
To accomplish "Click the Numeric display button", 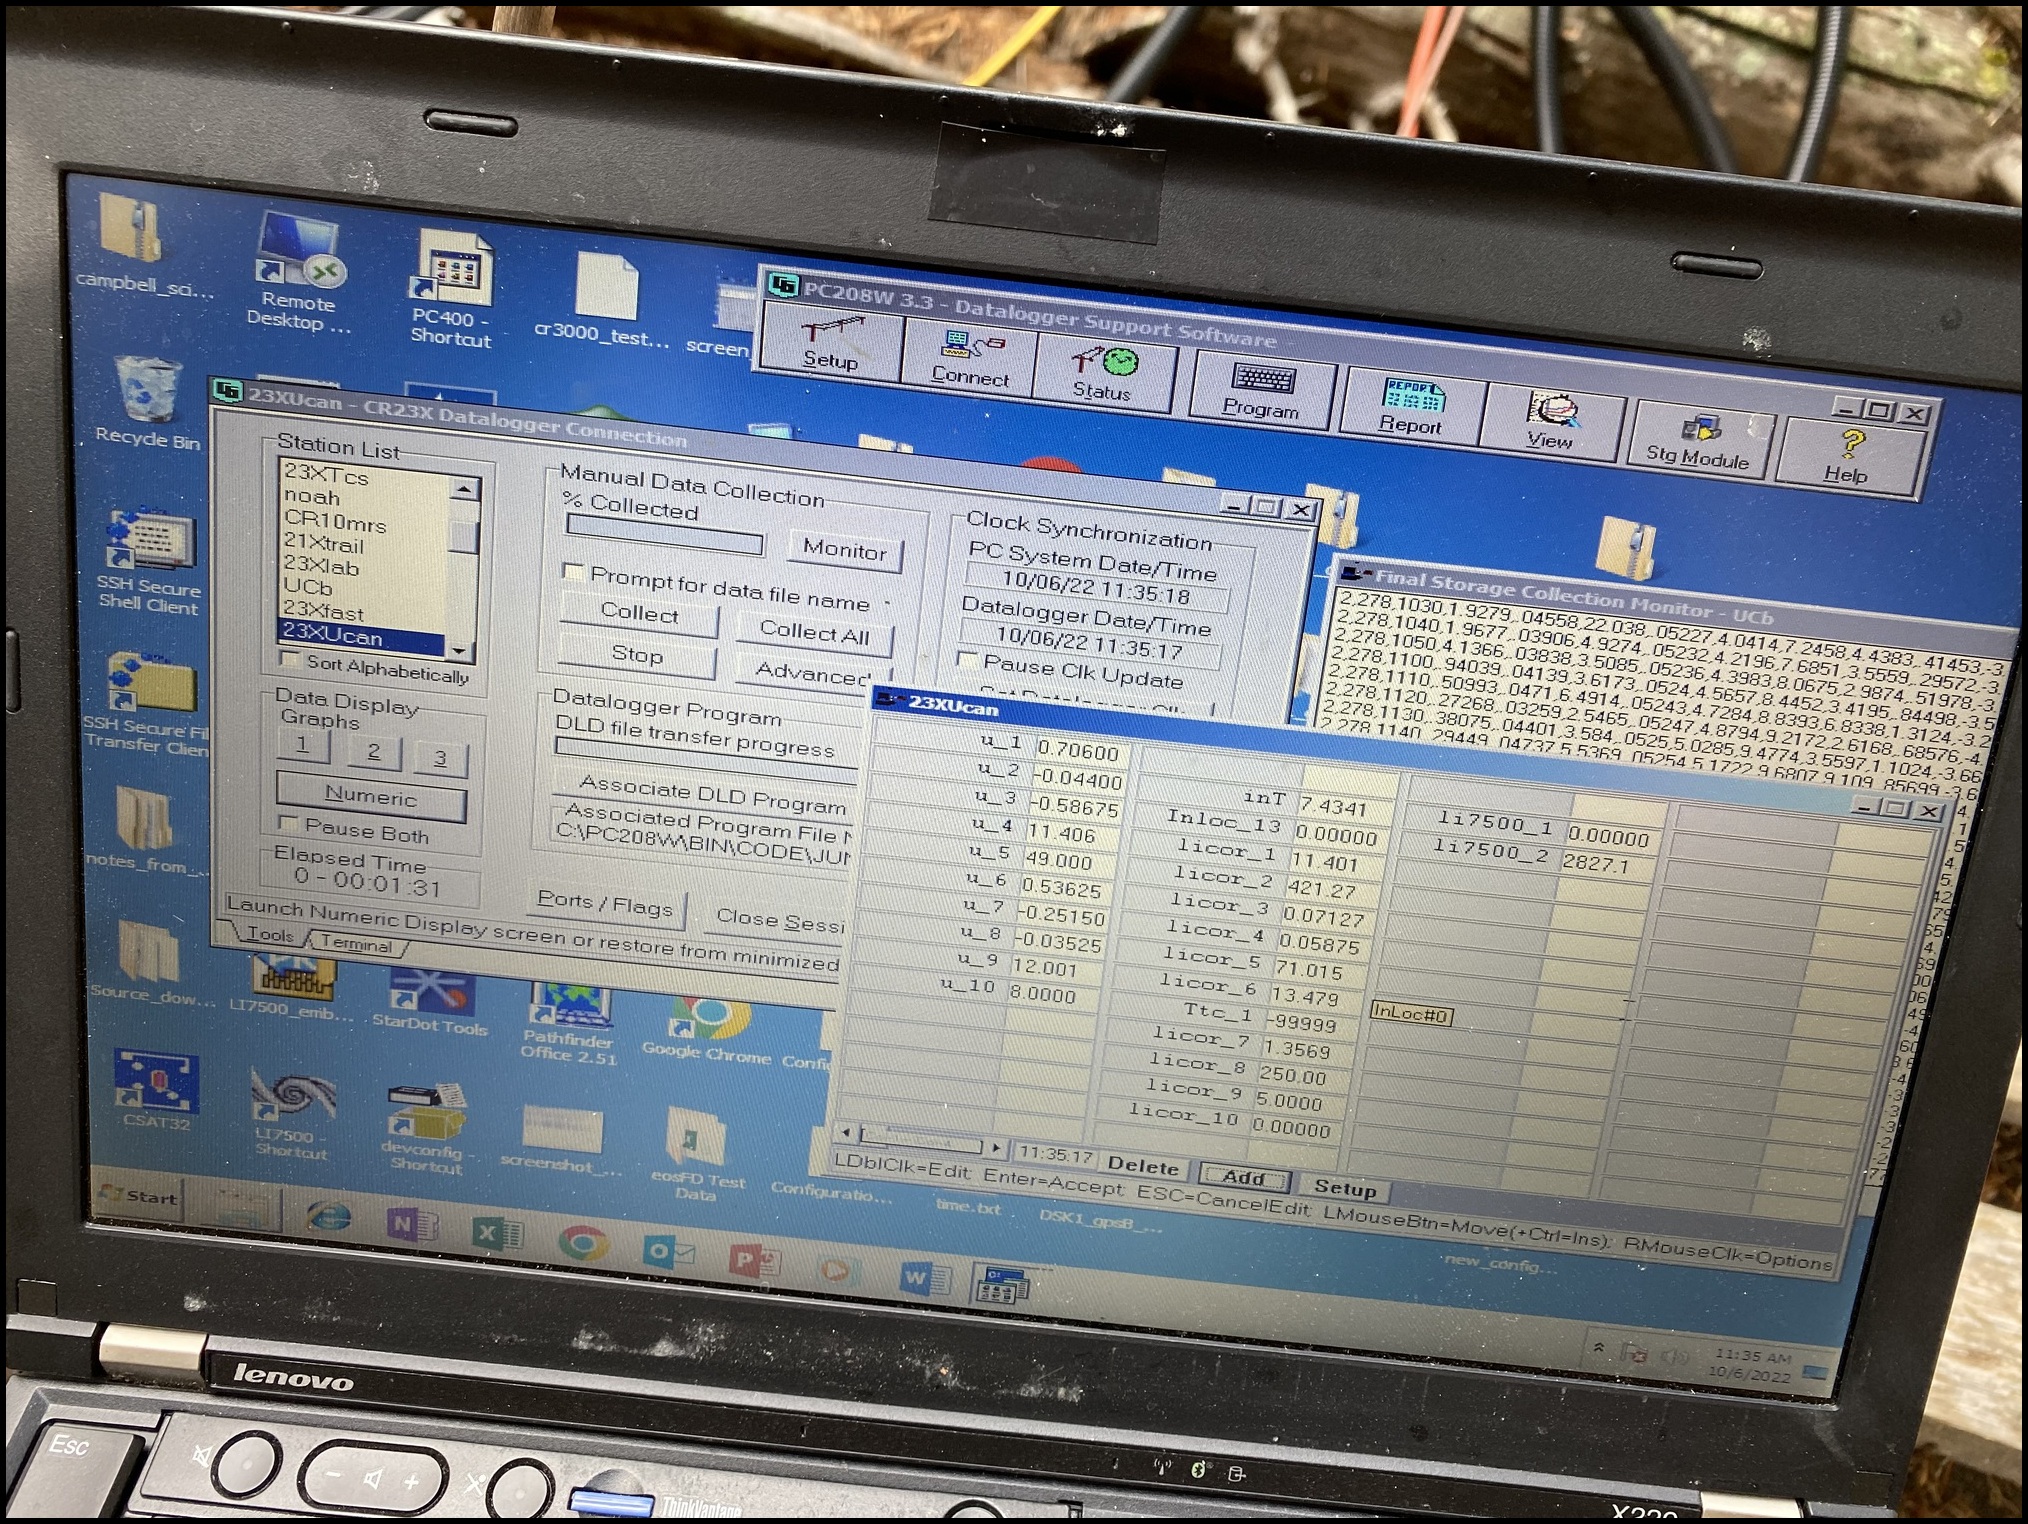I will pos(371,796).
